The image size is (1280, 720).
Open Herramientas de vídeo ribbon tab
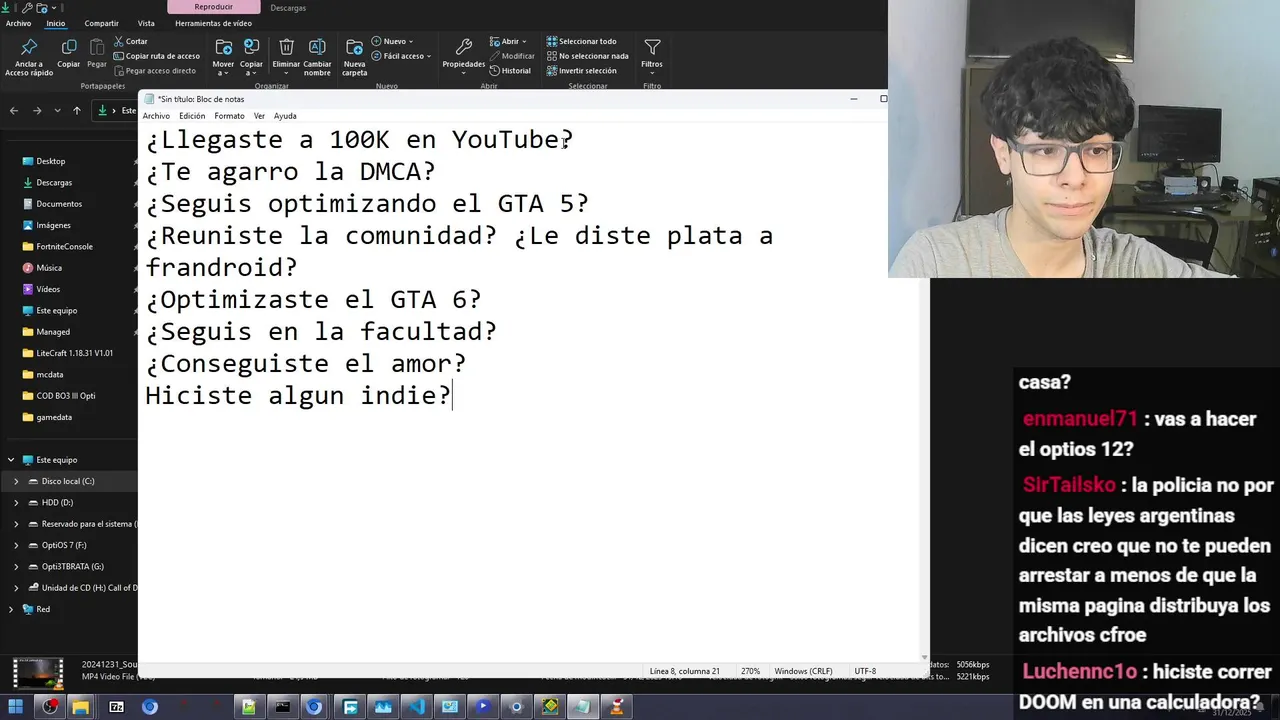213,23
